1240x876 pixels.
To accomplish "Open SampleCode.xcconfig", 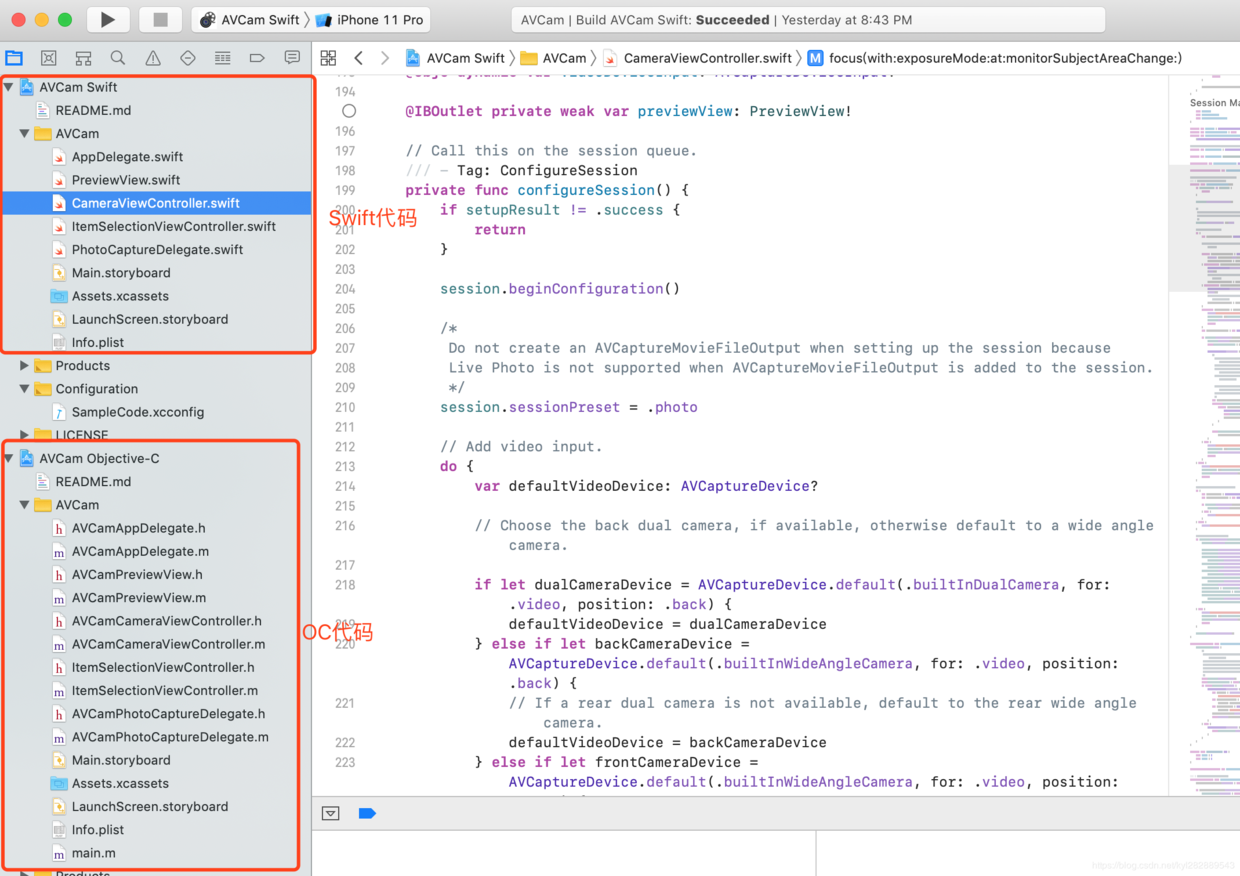I will [x=137, y=411].
